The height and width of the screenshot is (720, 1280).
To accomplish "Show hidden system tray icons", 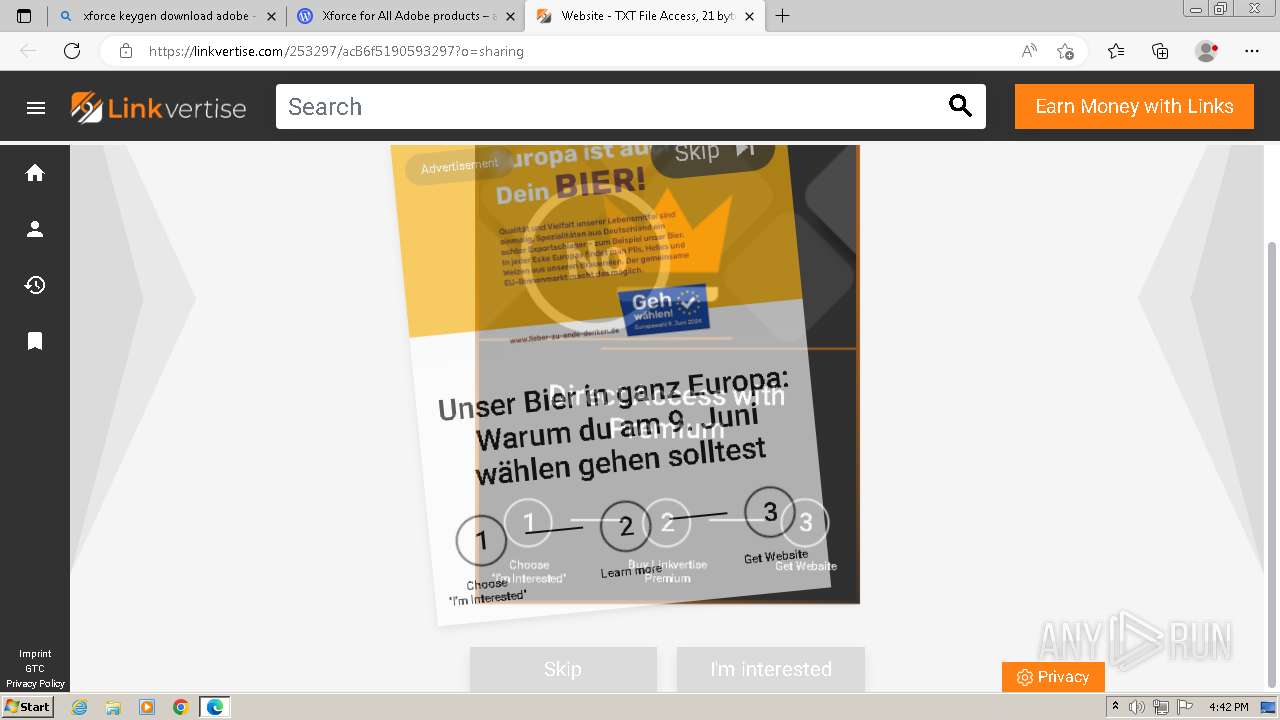I will click(1115, 707).
